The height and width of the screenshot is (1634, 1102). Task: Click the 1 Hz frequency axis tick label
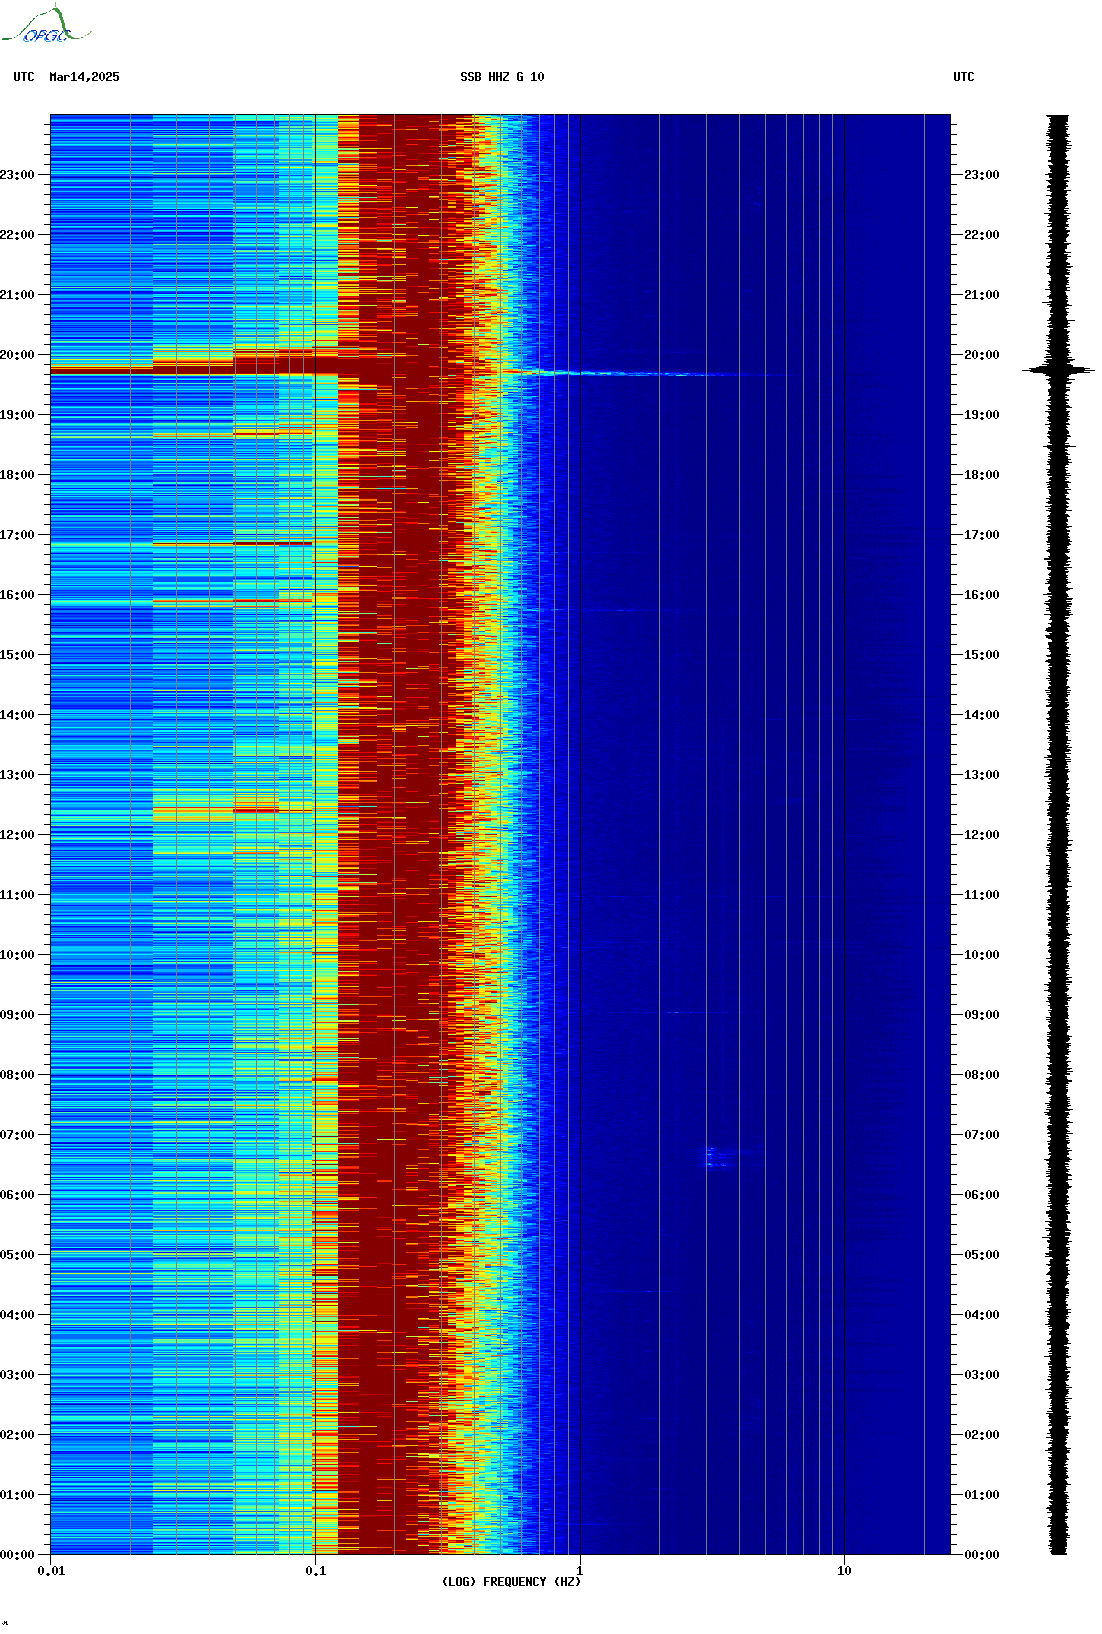click(x=580, y=1570)
